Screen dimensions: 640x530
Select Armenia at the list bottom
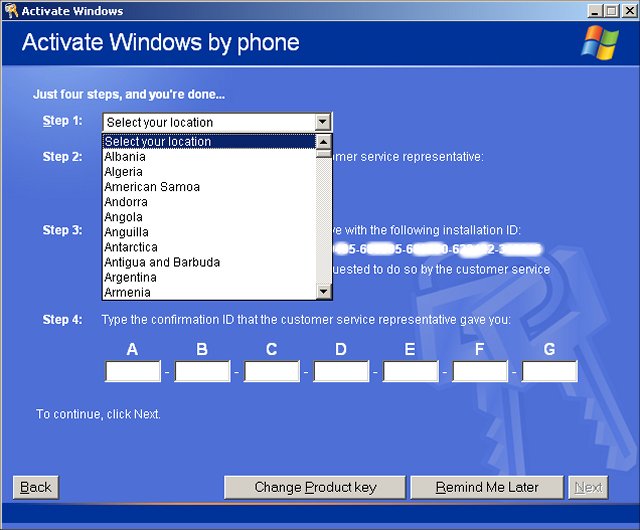coord(127,292)
